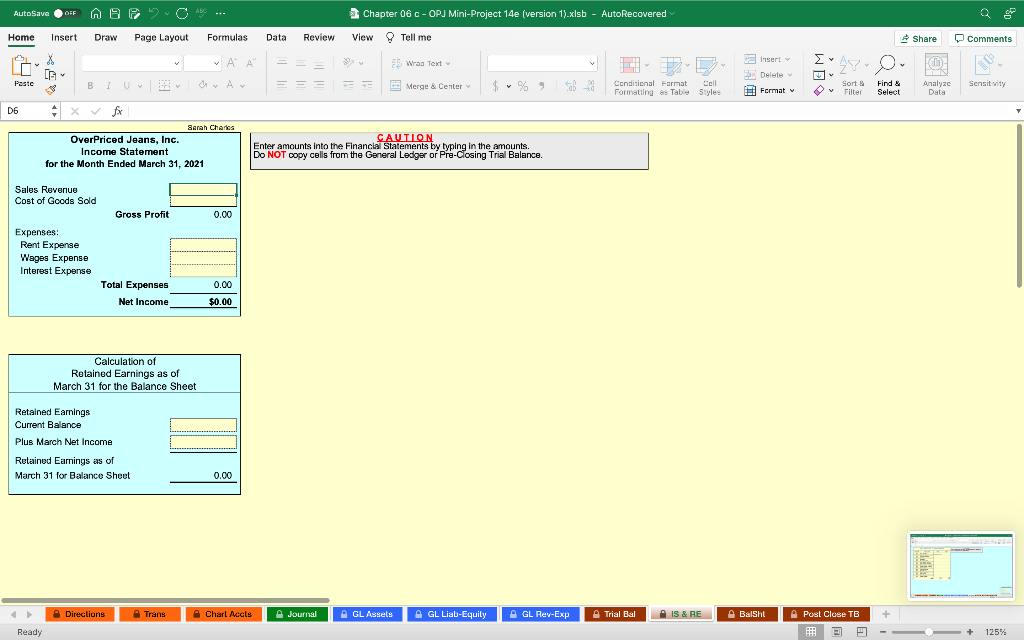Click the Search magnifier icon
Screen dimensions: 1024x640
[985, 13]
